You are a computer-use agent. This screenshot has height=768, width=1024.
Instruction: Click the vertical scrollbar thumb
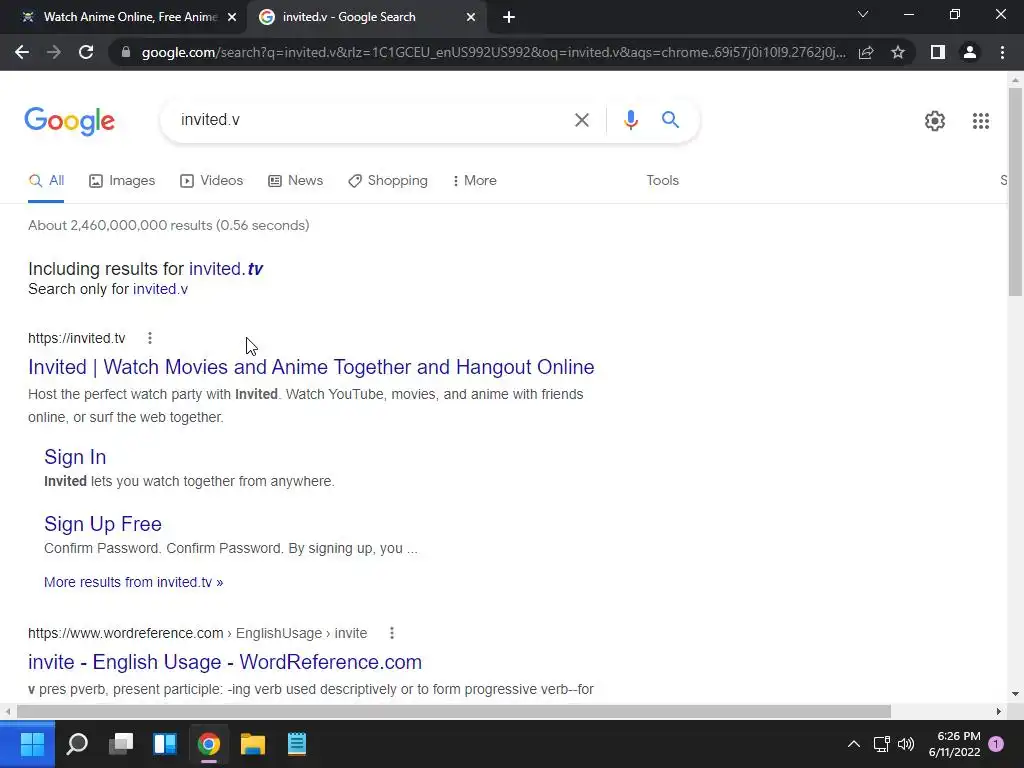coord(1015,192)
